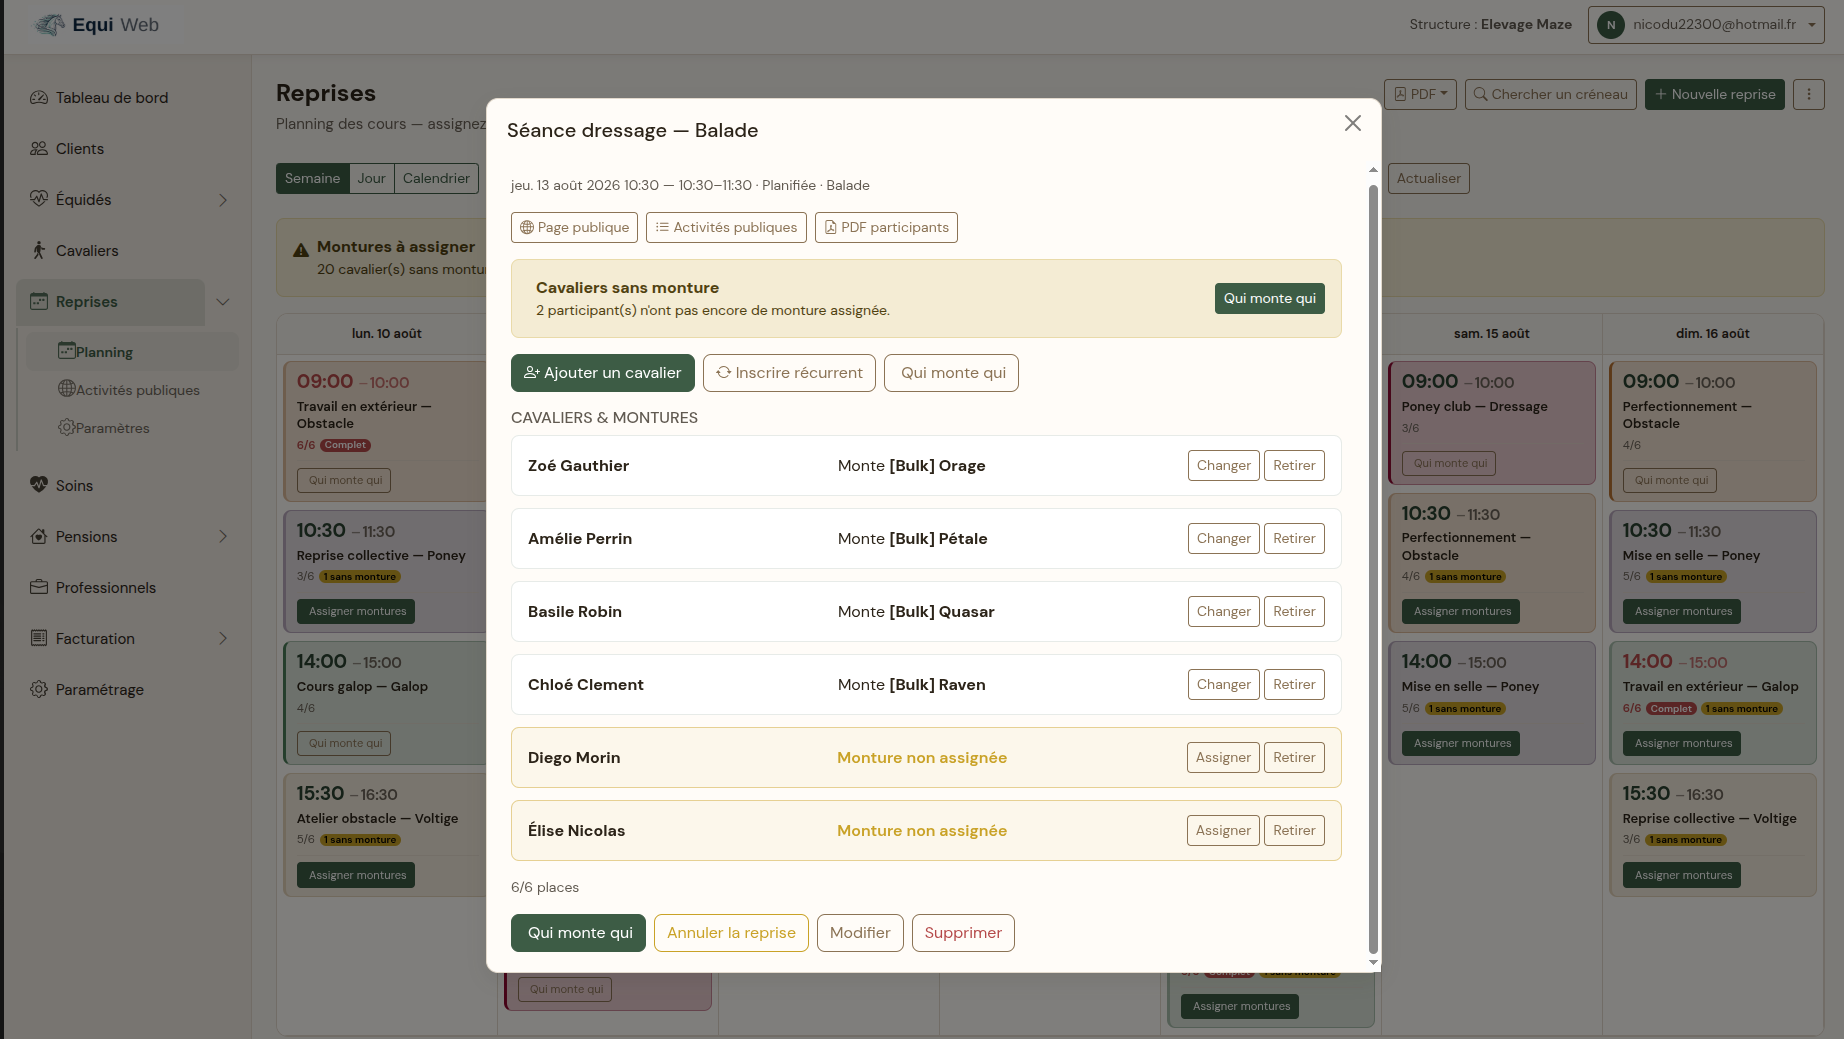Screen dimensions: 1844x1039
Task: Remove Basile Robin from the session
Action: click(x=1294, y=611)
